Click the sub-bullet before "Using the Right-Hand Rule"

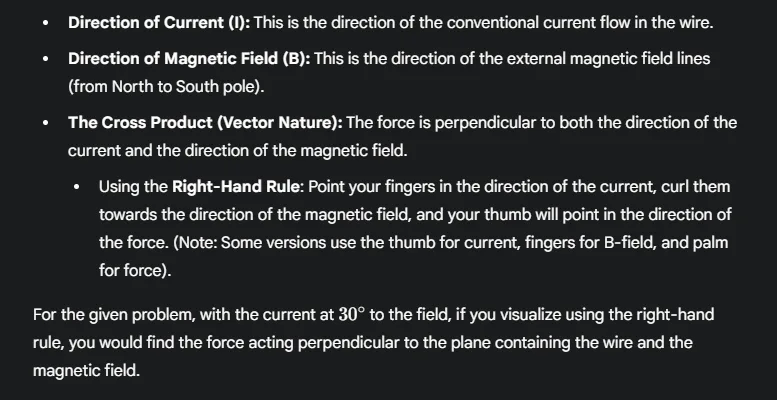pyautogui.click(x=78, y=187)
